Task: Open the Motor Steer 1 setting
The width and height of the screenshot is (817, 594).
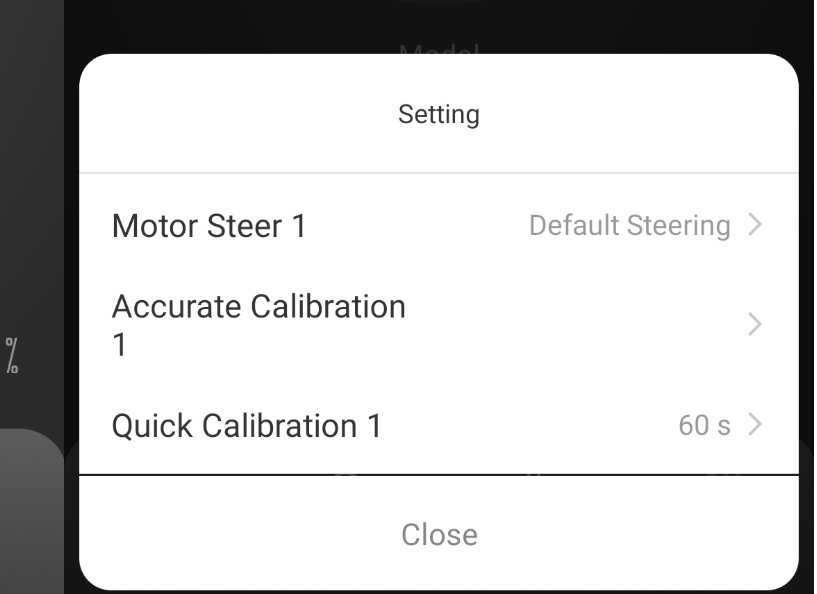Action: 439,226
